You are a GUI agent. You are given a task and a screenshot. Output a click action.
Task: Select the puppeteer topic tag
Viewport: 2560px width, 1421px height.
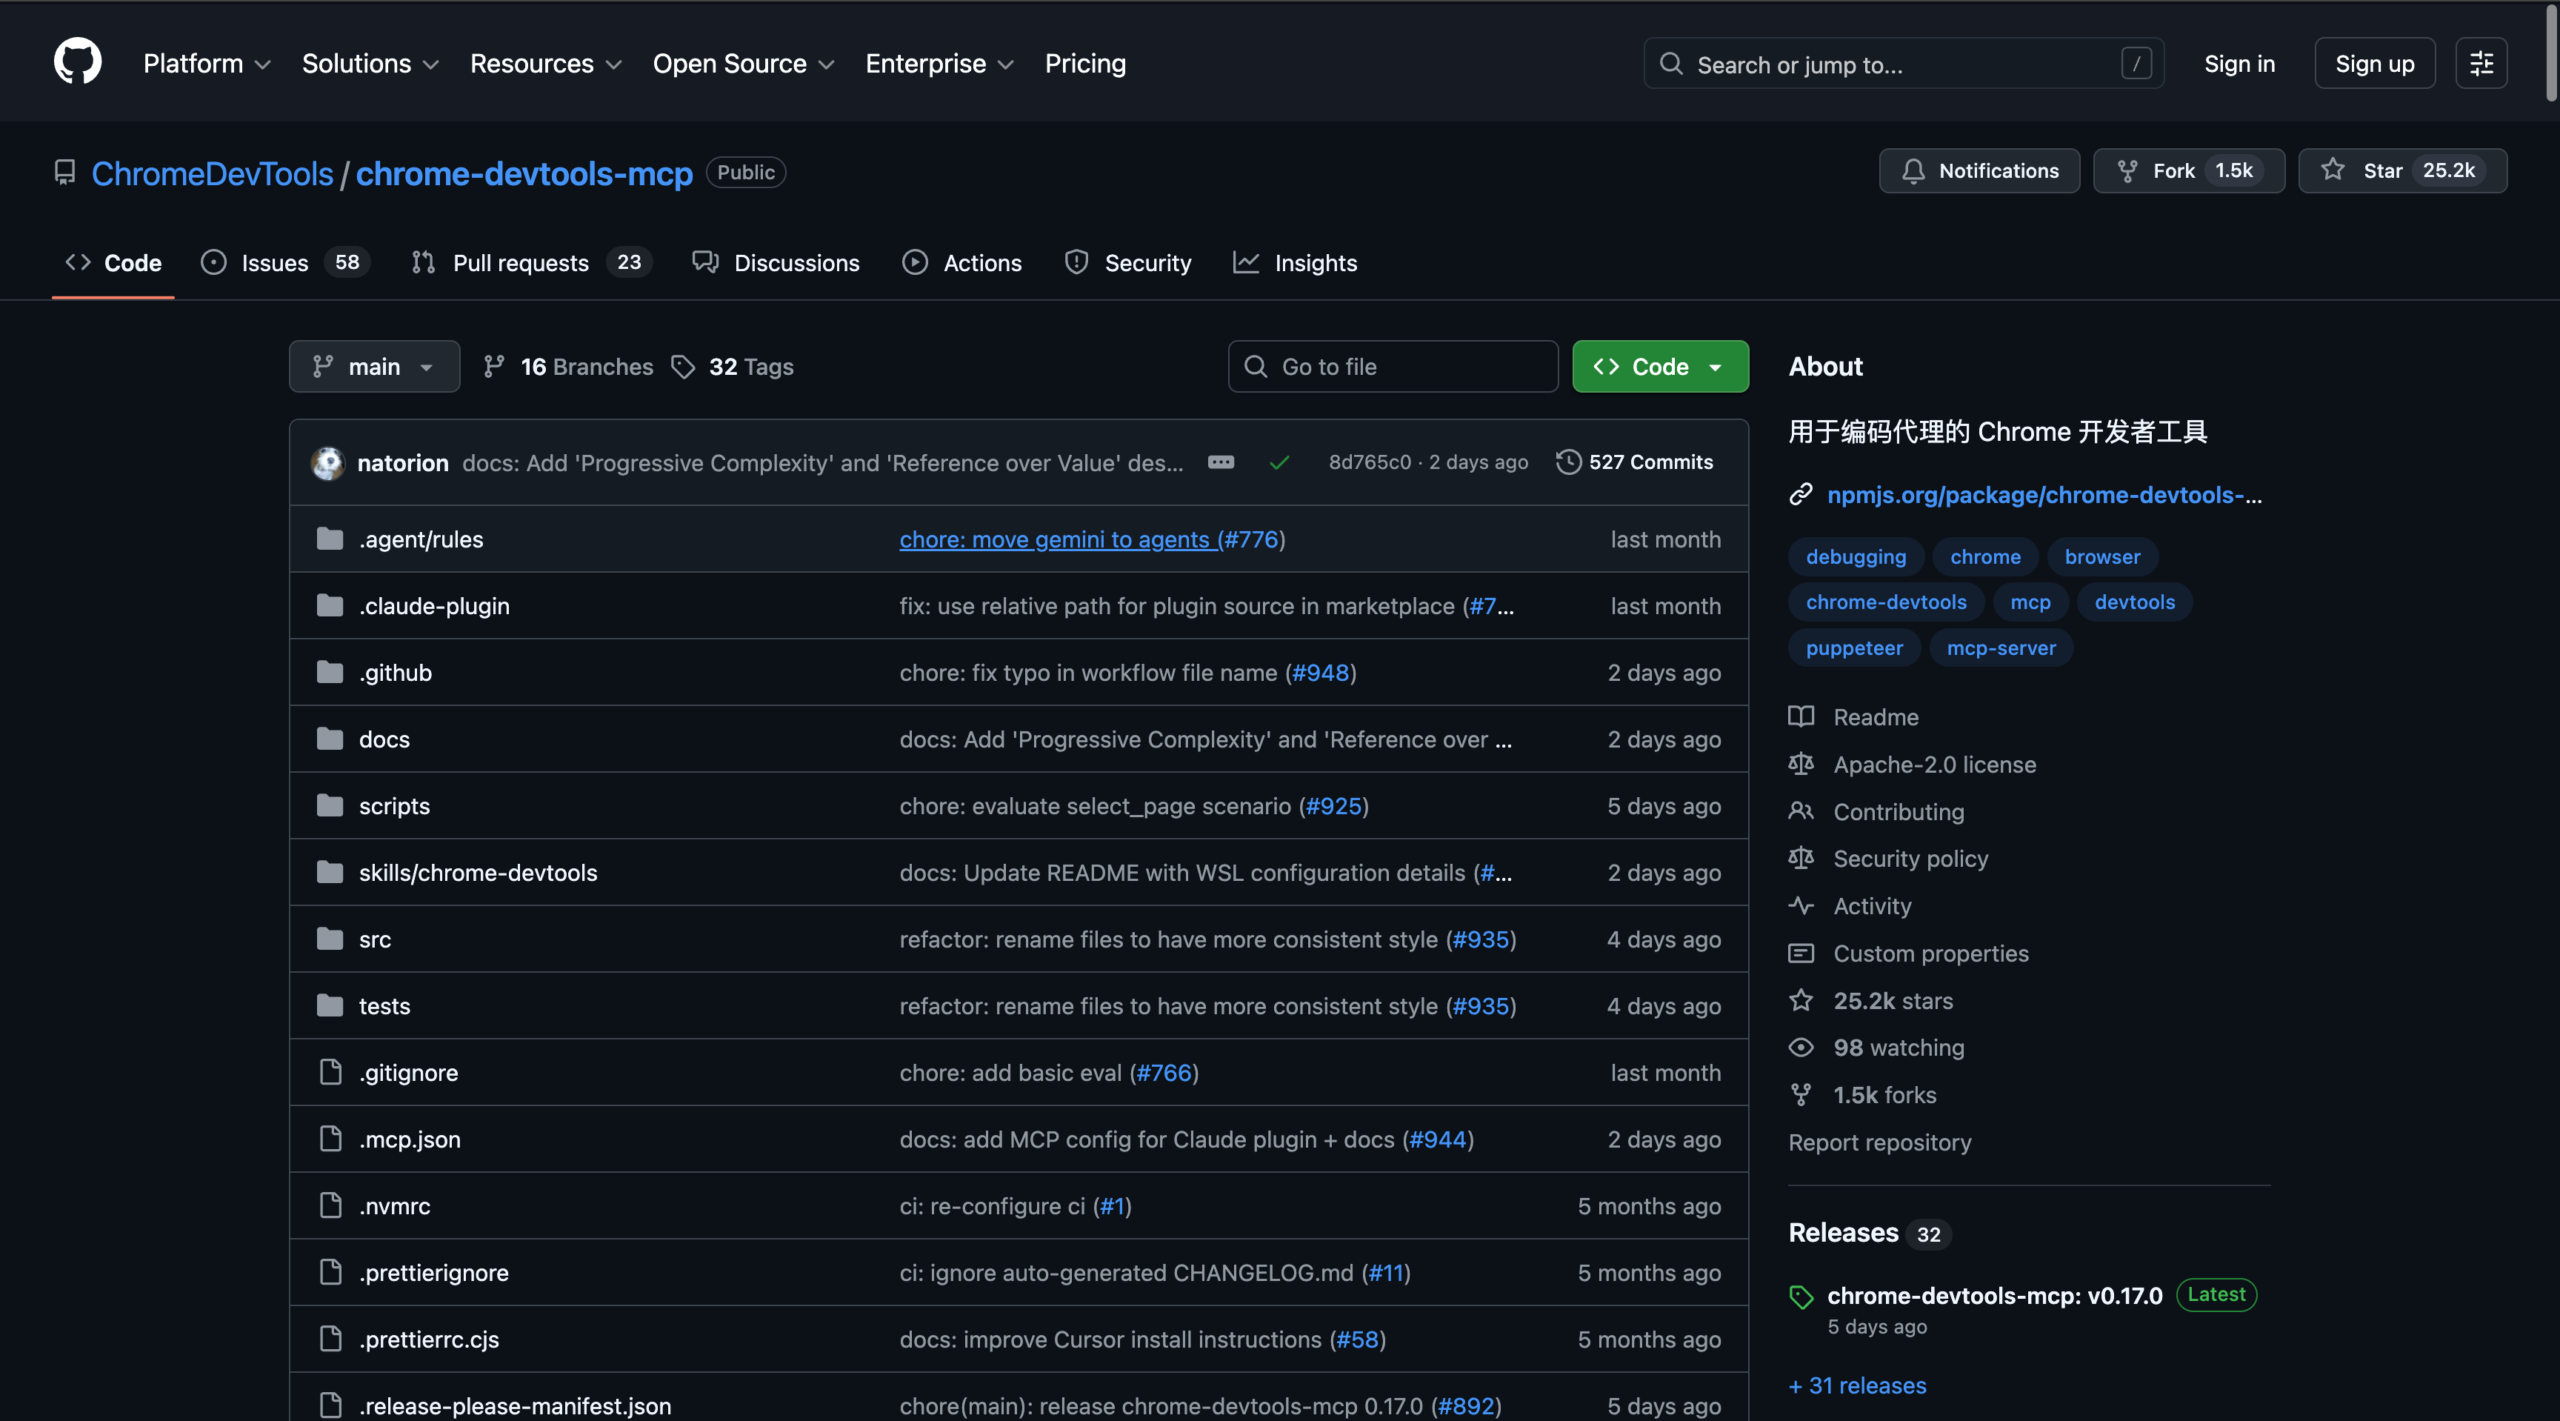pos(1854,648)
